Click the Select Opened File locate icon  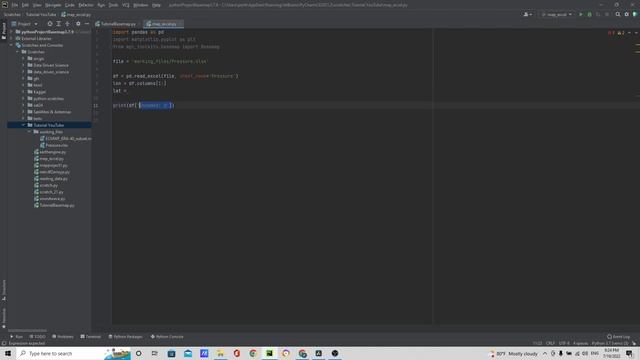(50, 24)
